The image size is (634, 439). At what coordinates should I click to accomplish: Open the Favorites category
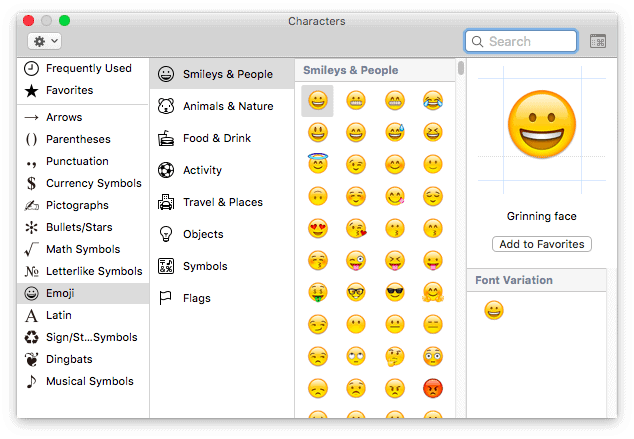(69, 90)
